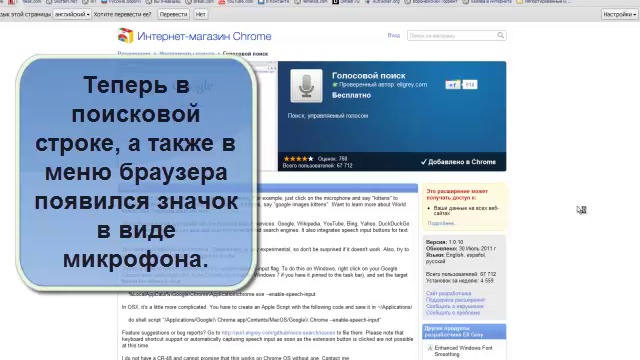Click the Установок за неделю: 4 559 text
Viewport: 640px width, 360px height.
460,281
